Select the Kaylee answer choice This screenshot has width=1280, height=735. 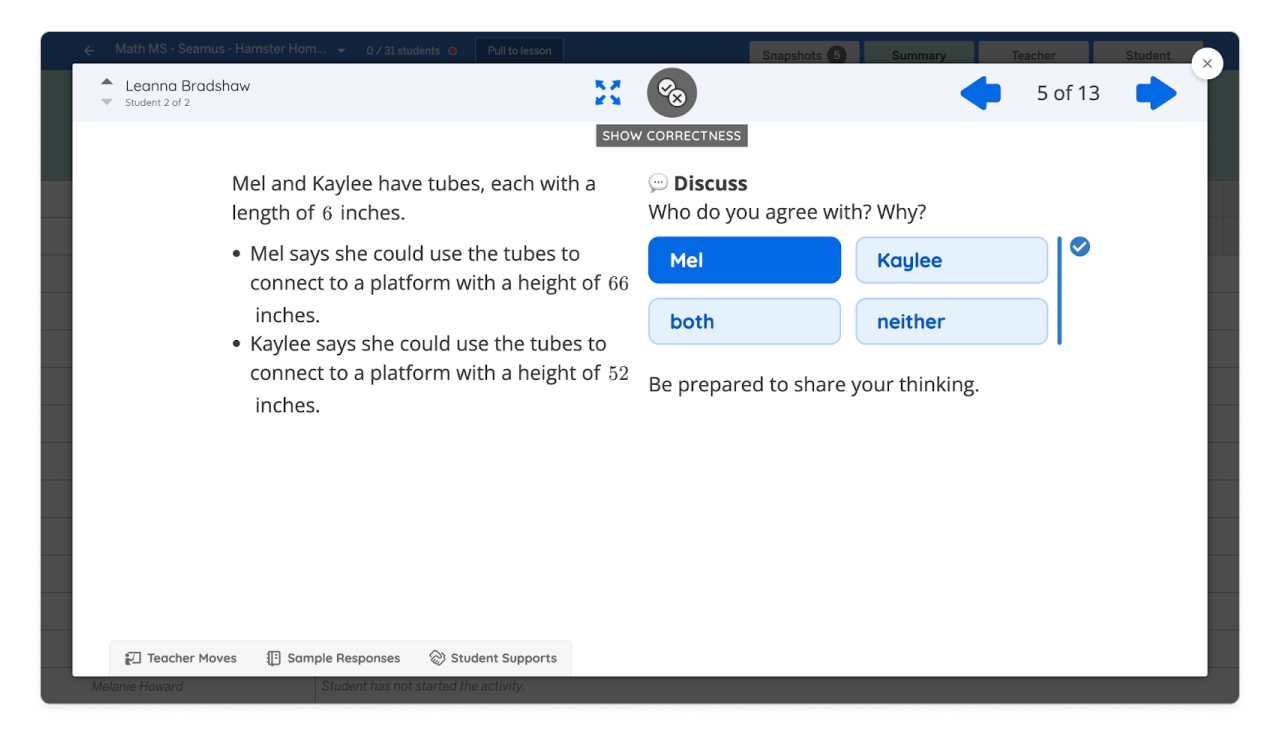(951, 260)
